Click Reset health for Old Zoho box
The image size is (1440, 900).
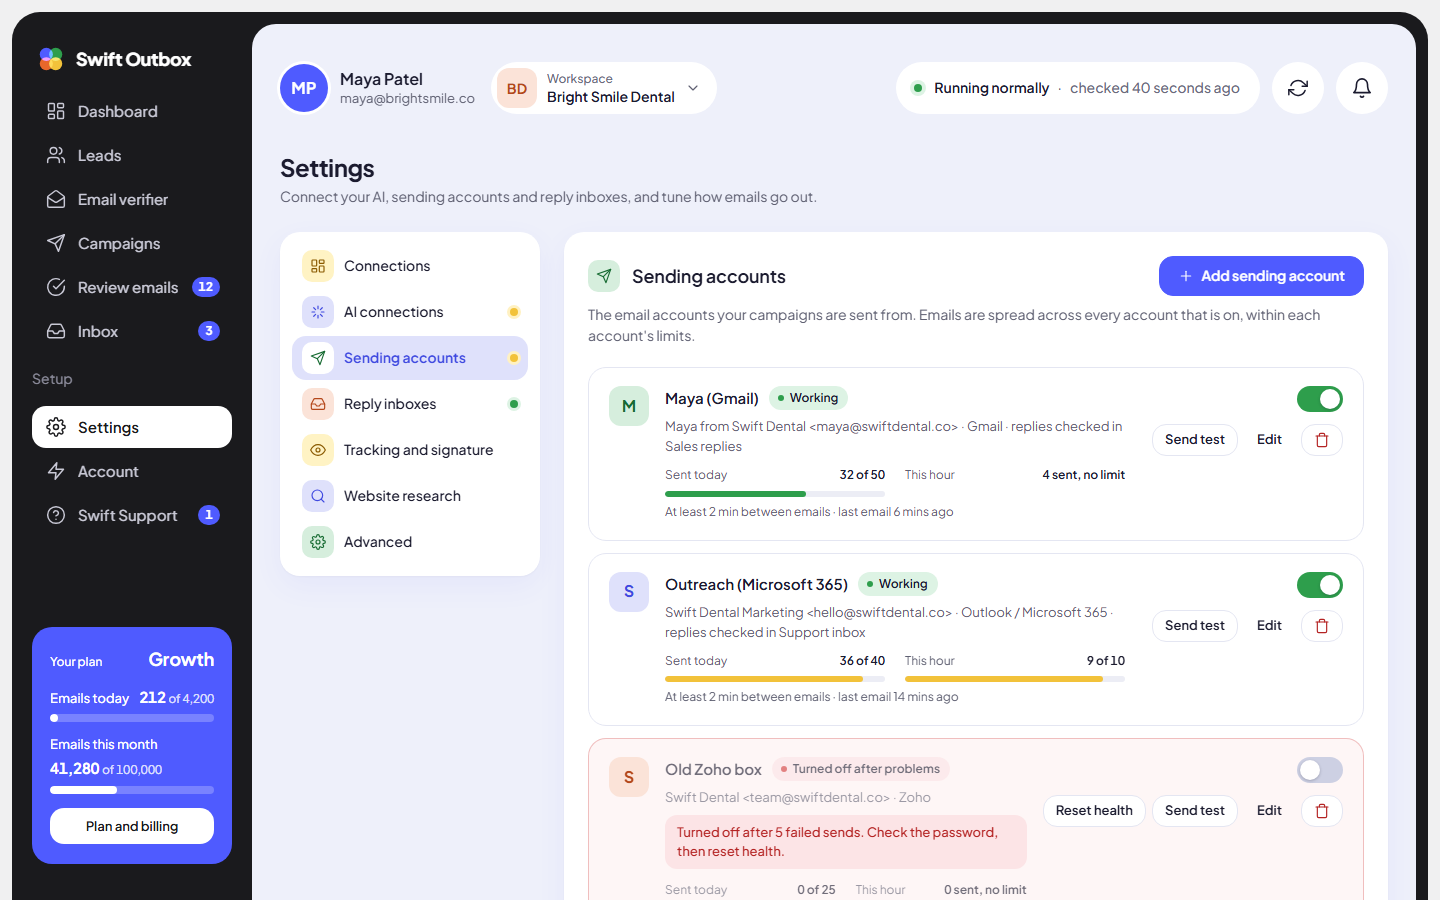pos(1094,811)
